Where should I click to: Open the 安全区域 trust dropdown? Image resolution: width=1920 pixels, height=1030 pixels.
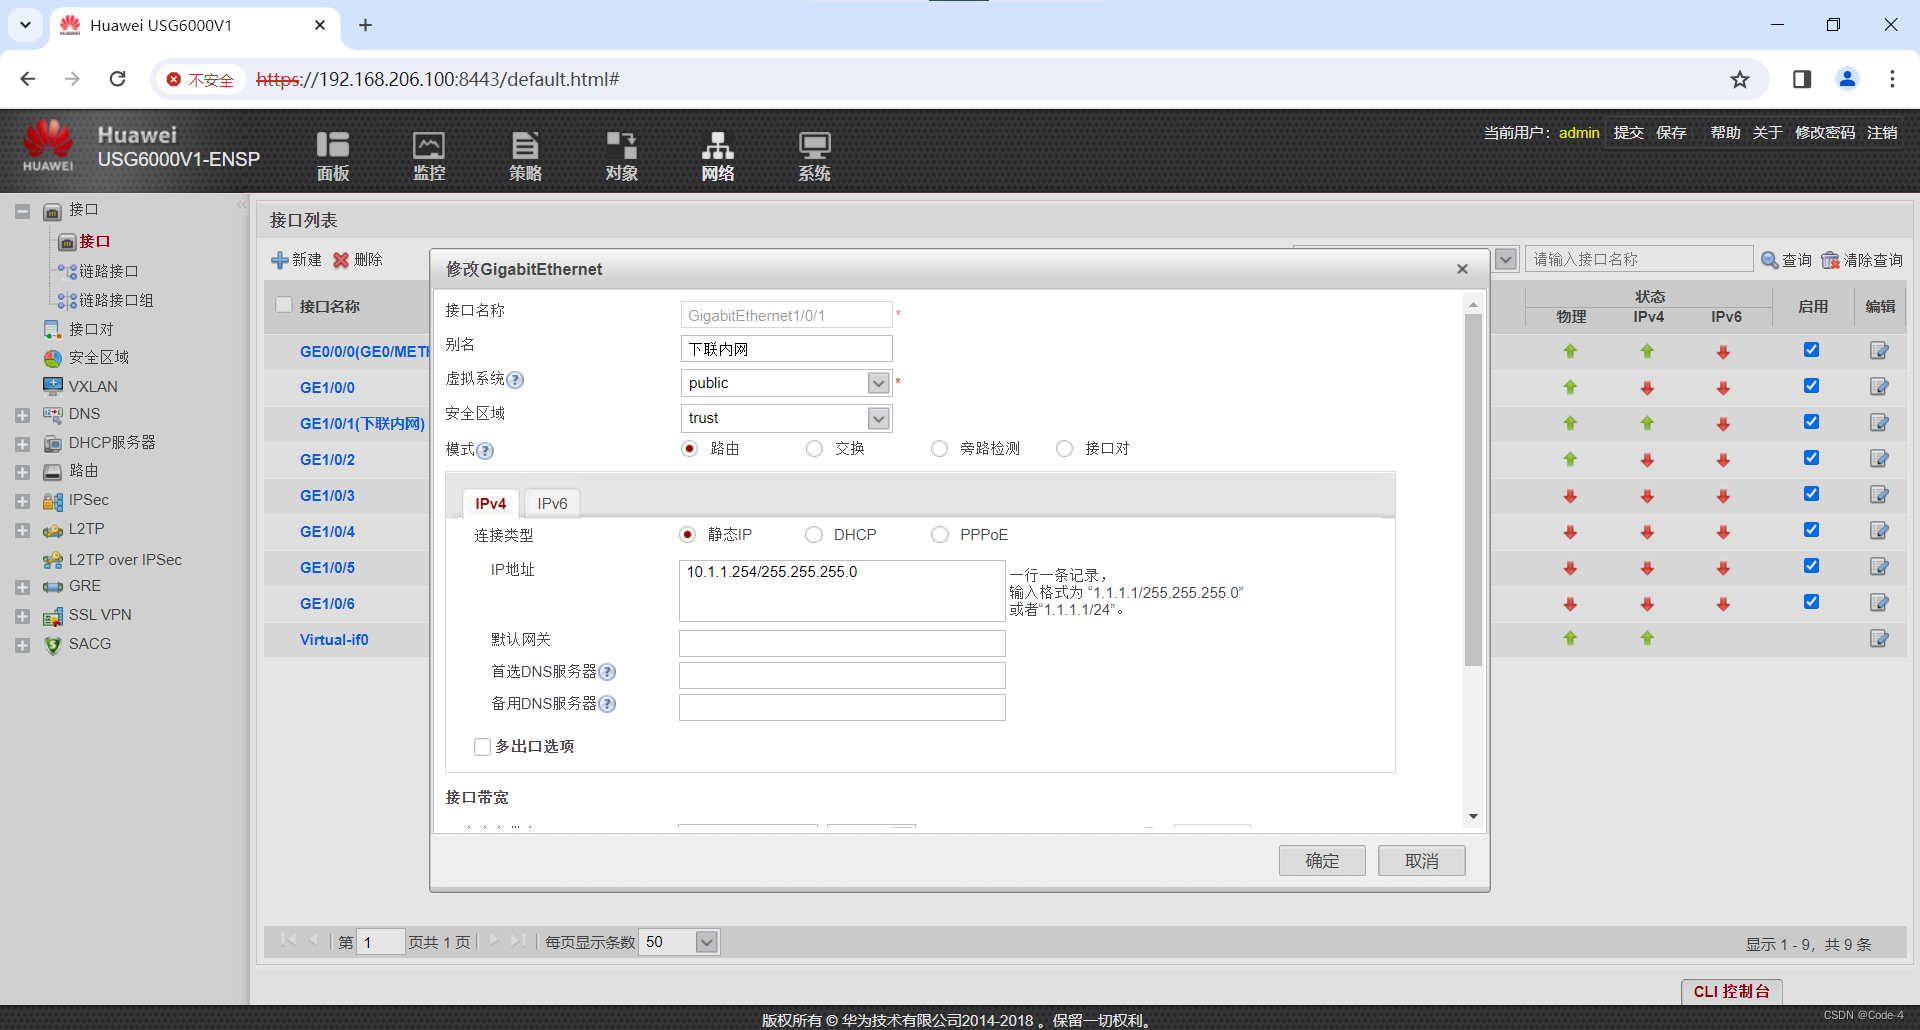click(878, 418)
